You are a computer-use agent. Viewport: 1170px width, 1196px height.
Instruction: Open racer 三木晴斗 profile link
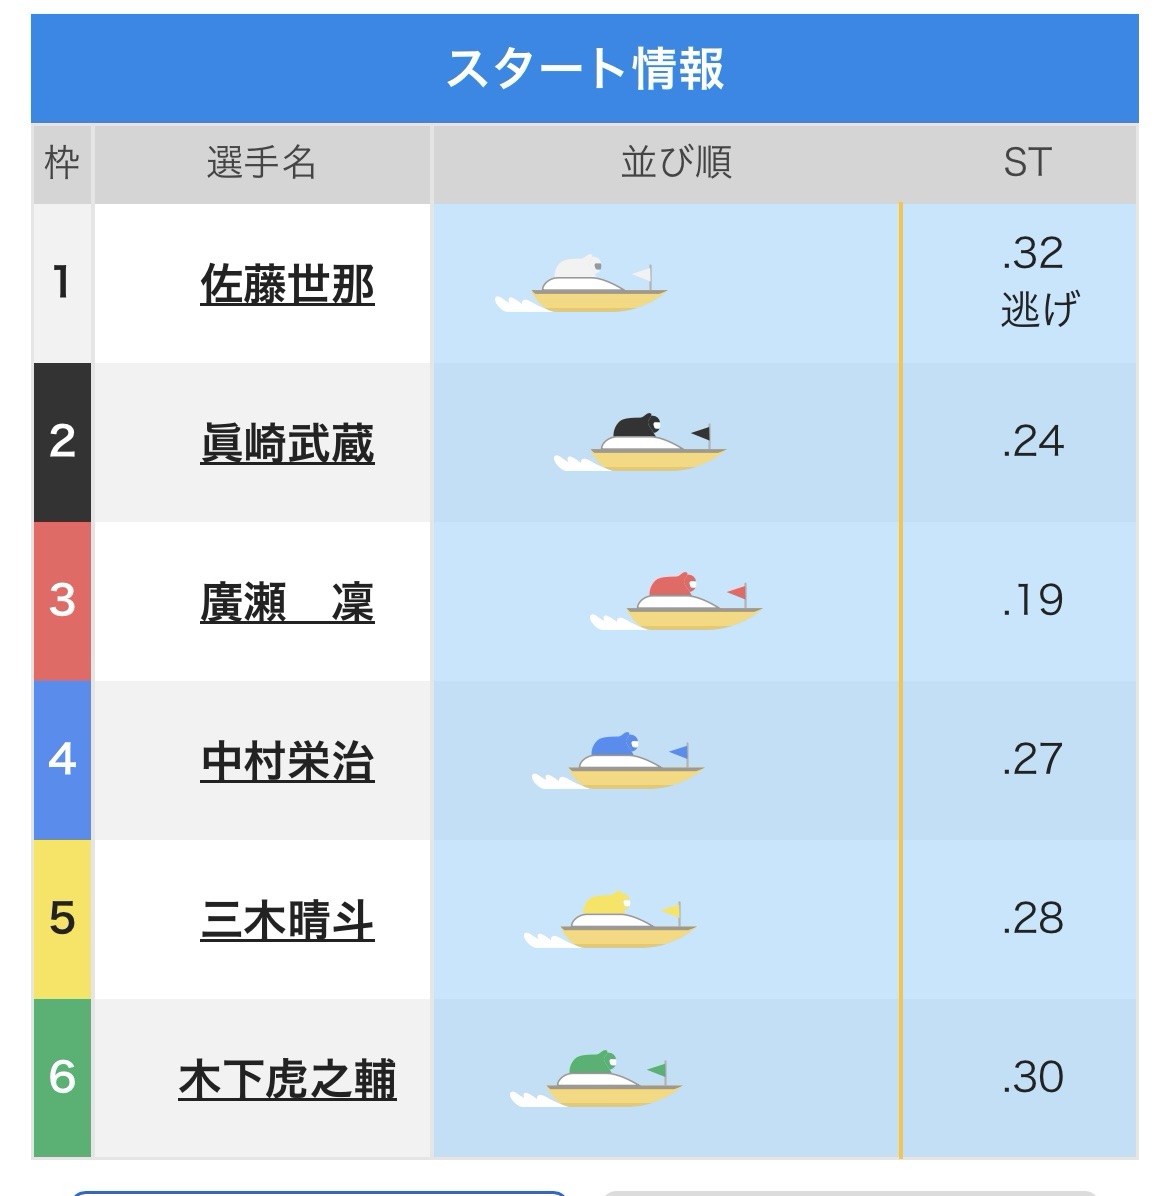coord(287,921)
